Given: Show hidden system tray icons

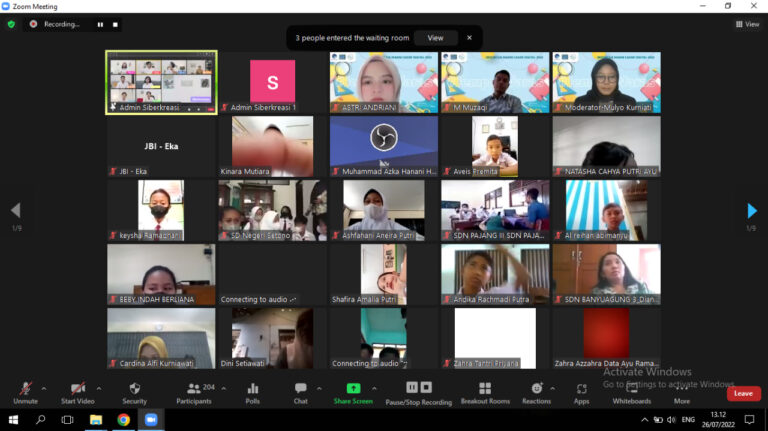Looking at the screenshot, I should click(645, 420).
